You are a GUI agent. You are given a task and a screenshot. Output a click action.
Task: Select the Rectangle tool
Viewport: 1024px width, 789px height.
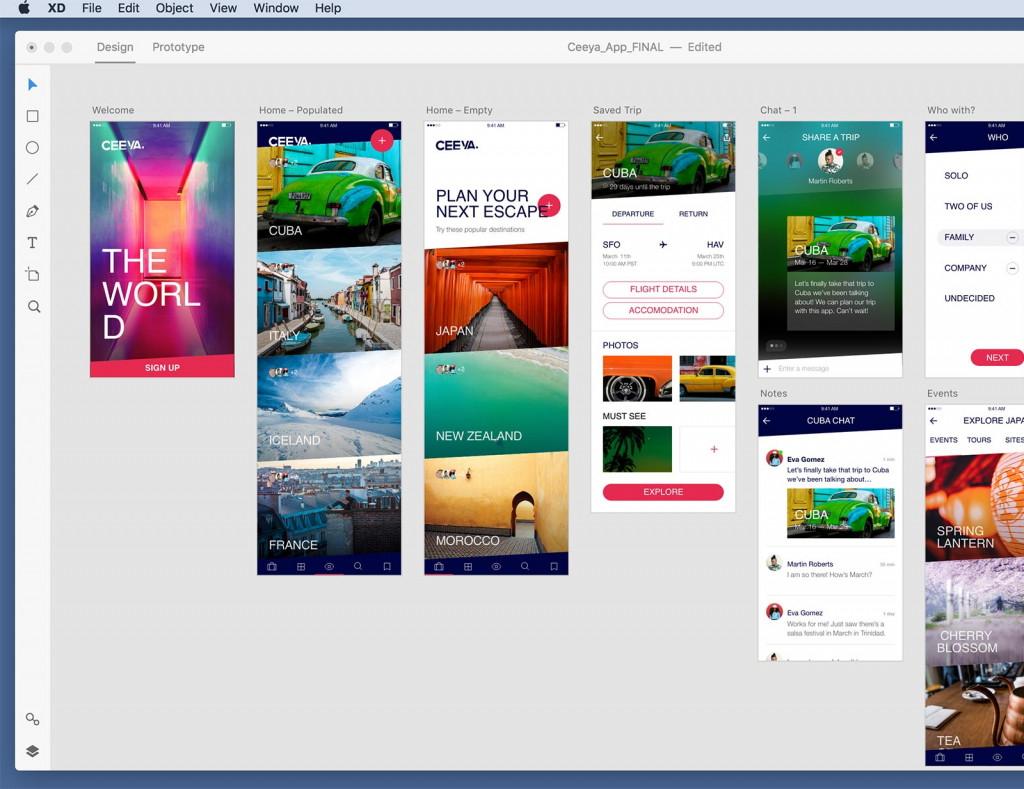pyautogui.click(x=32, y=116)
